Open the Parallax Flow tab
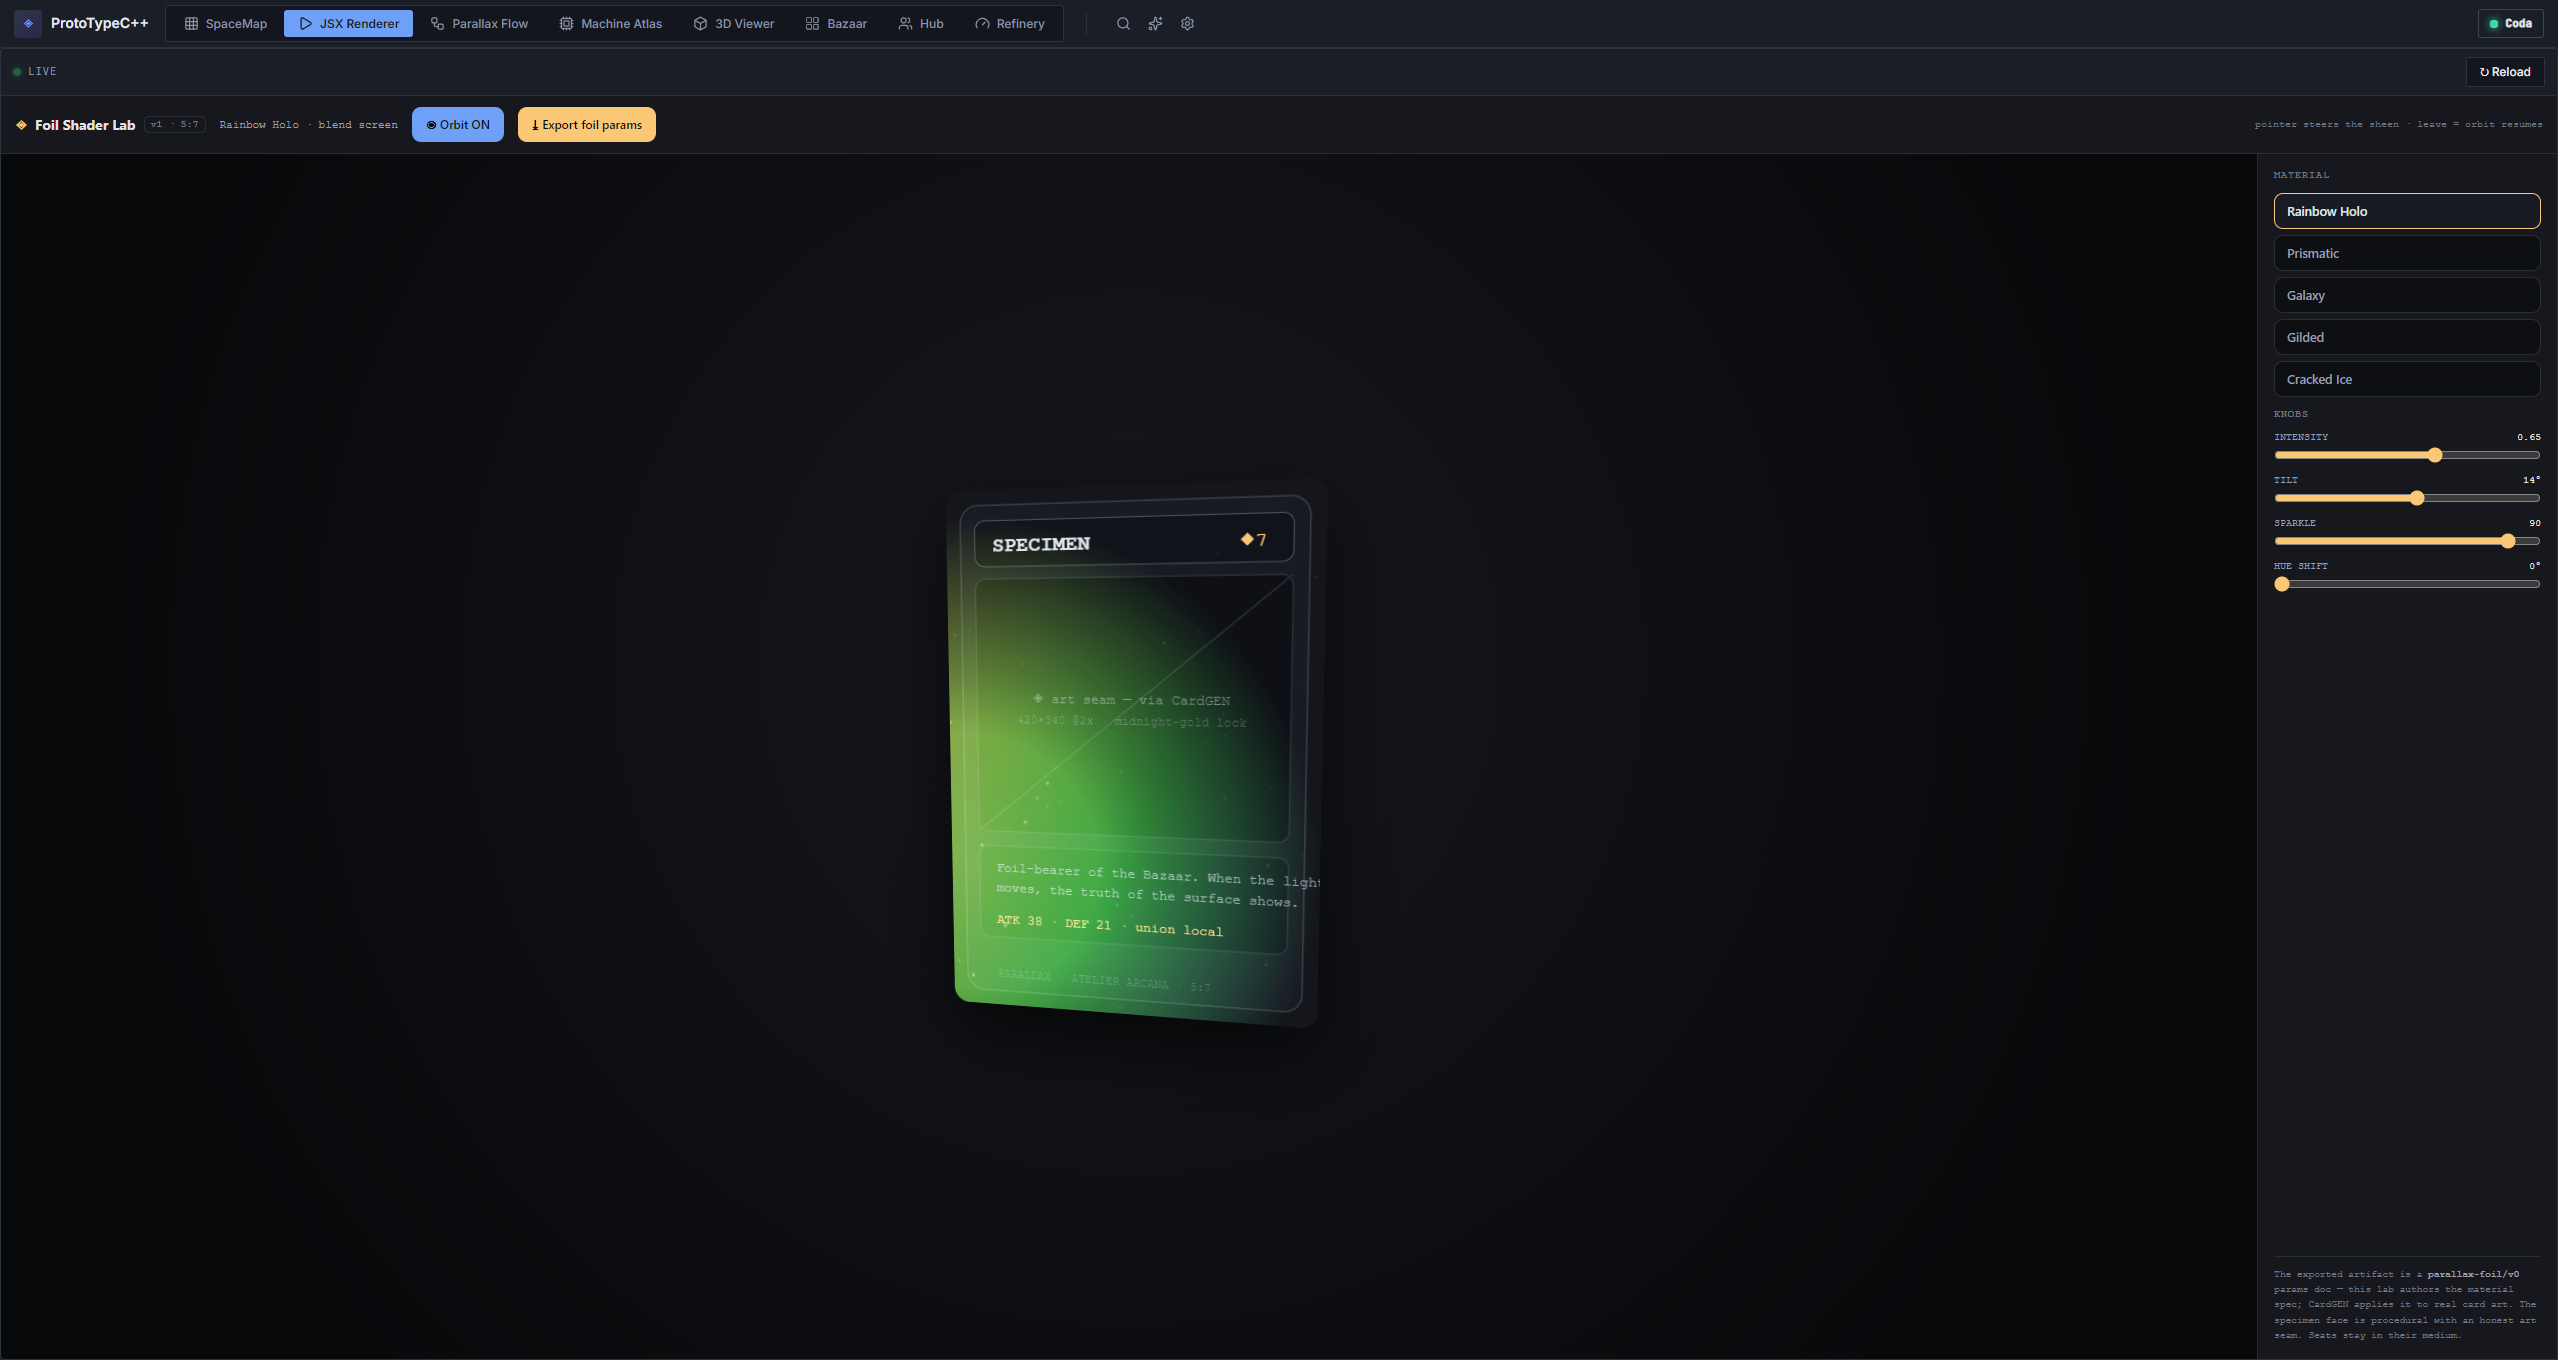Screen dimensions: 2558x1360 tap(479, 24)
